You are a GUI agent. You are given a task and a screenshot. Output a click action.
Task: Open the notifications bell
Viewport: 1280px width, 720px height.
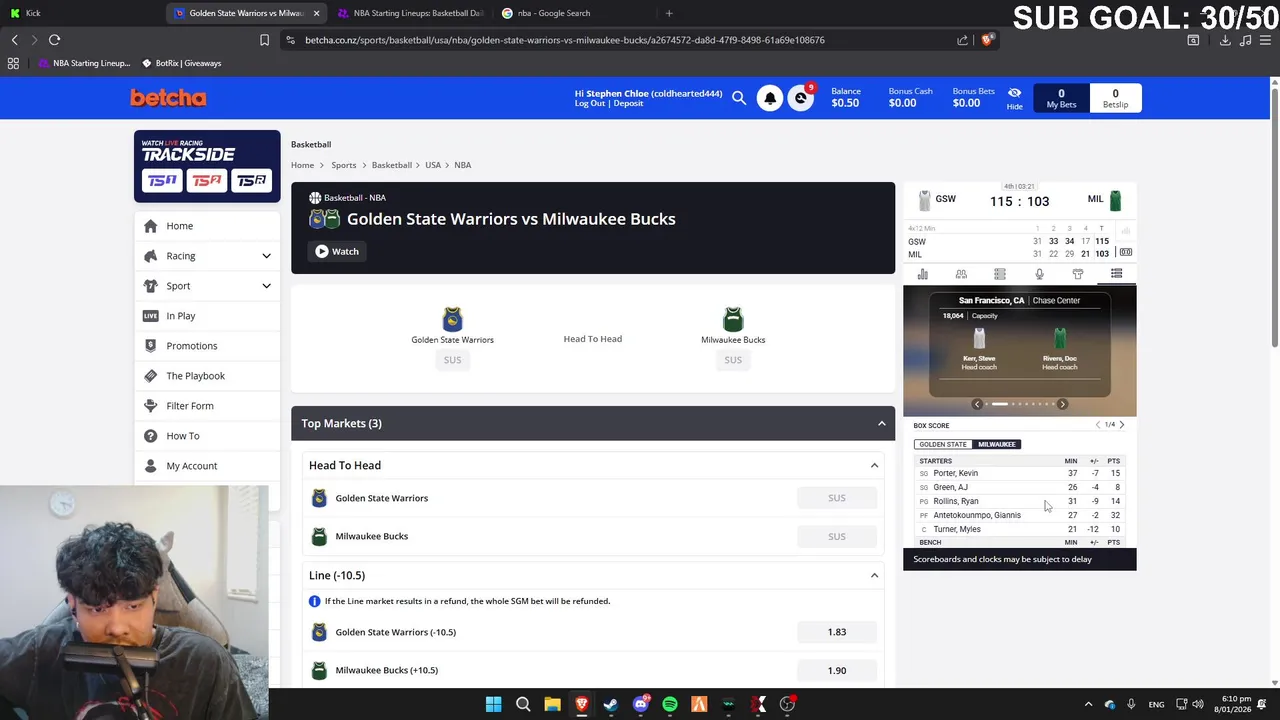tap(770, 98)
